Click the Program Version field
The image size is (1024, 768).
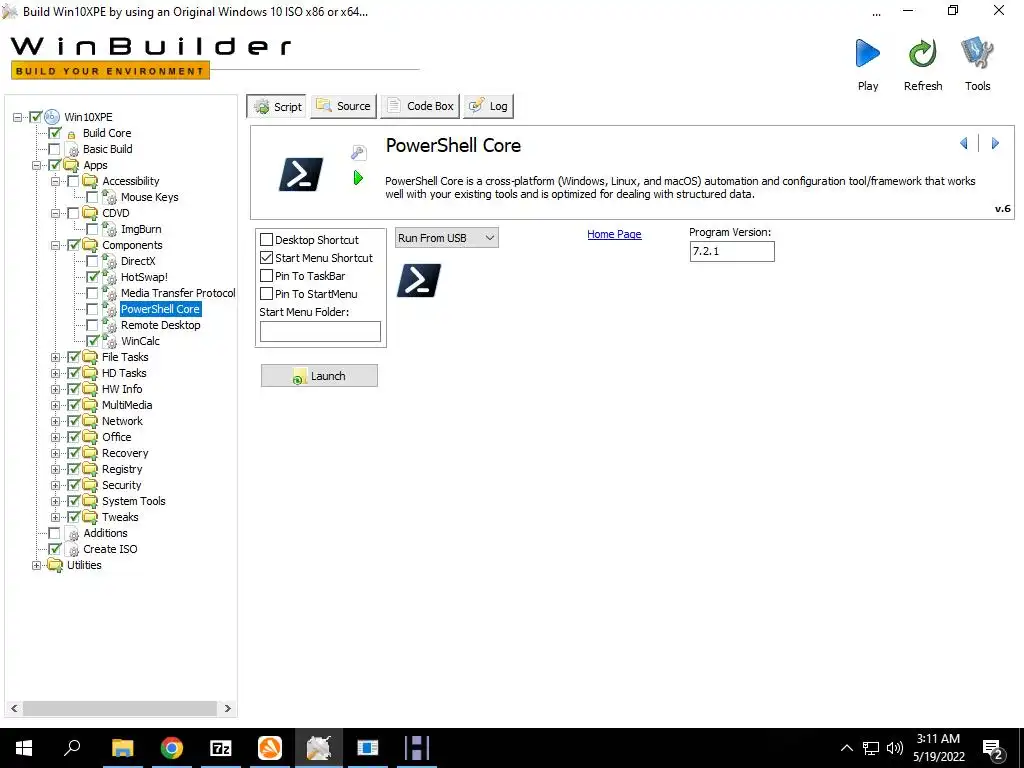point(732,251)
